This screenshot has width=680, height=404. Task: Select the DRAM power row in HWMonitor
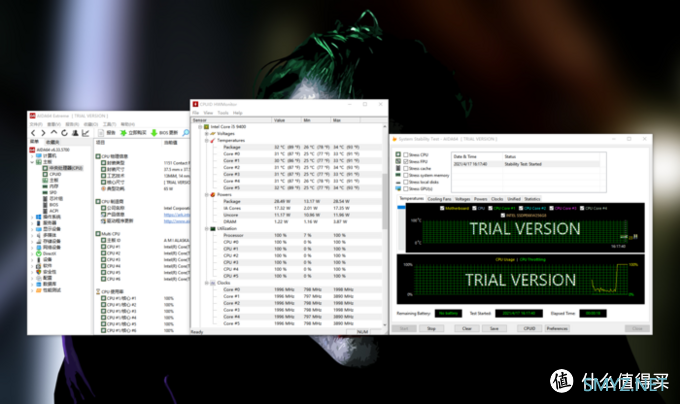286,222
